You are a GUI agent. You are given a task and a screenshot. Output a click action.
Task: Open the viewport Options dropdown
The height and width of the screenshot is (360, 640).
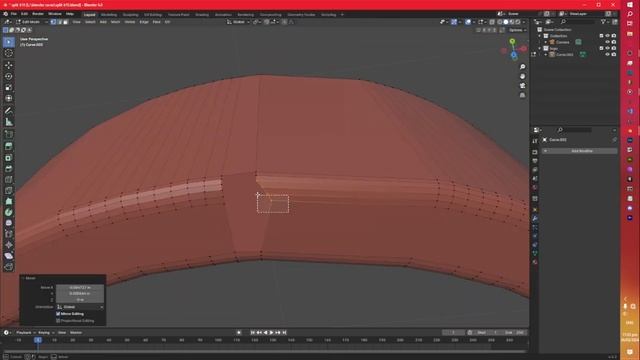tap(517, 30)
